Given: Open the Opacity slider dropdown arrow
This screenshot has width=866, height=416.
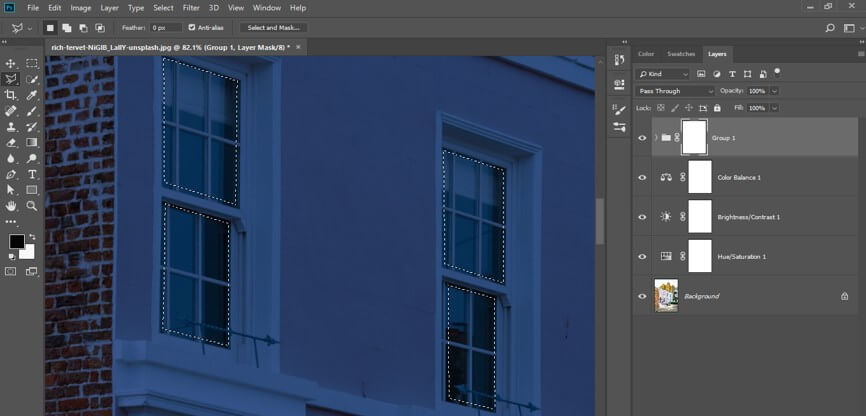Looking at the screenshot, I should point(774,91).
